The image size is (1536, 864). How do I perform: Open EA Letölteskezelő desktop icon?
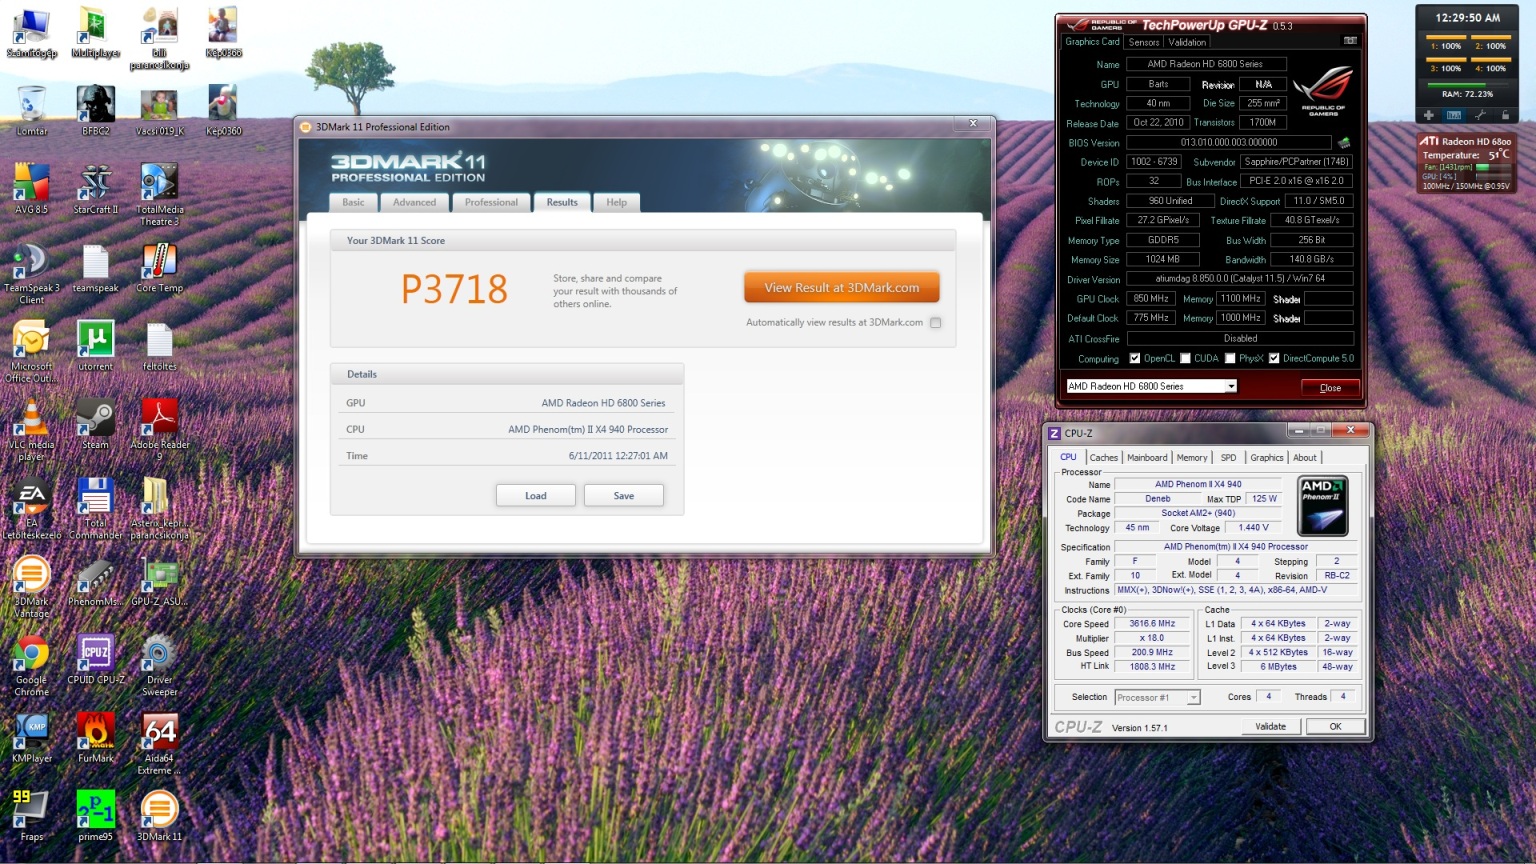[32, 508]
